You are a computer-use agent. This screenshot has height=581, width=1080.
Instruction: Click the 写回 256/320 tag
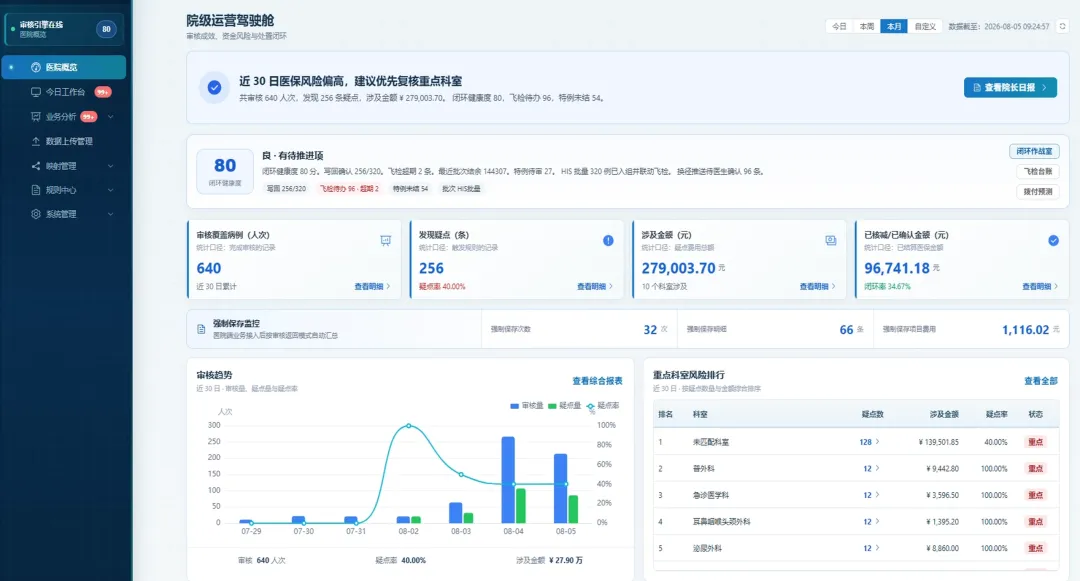[x=287, y=189]
